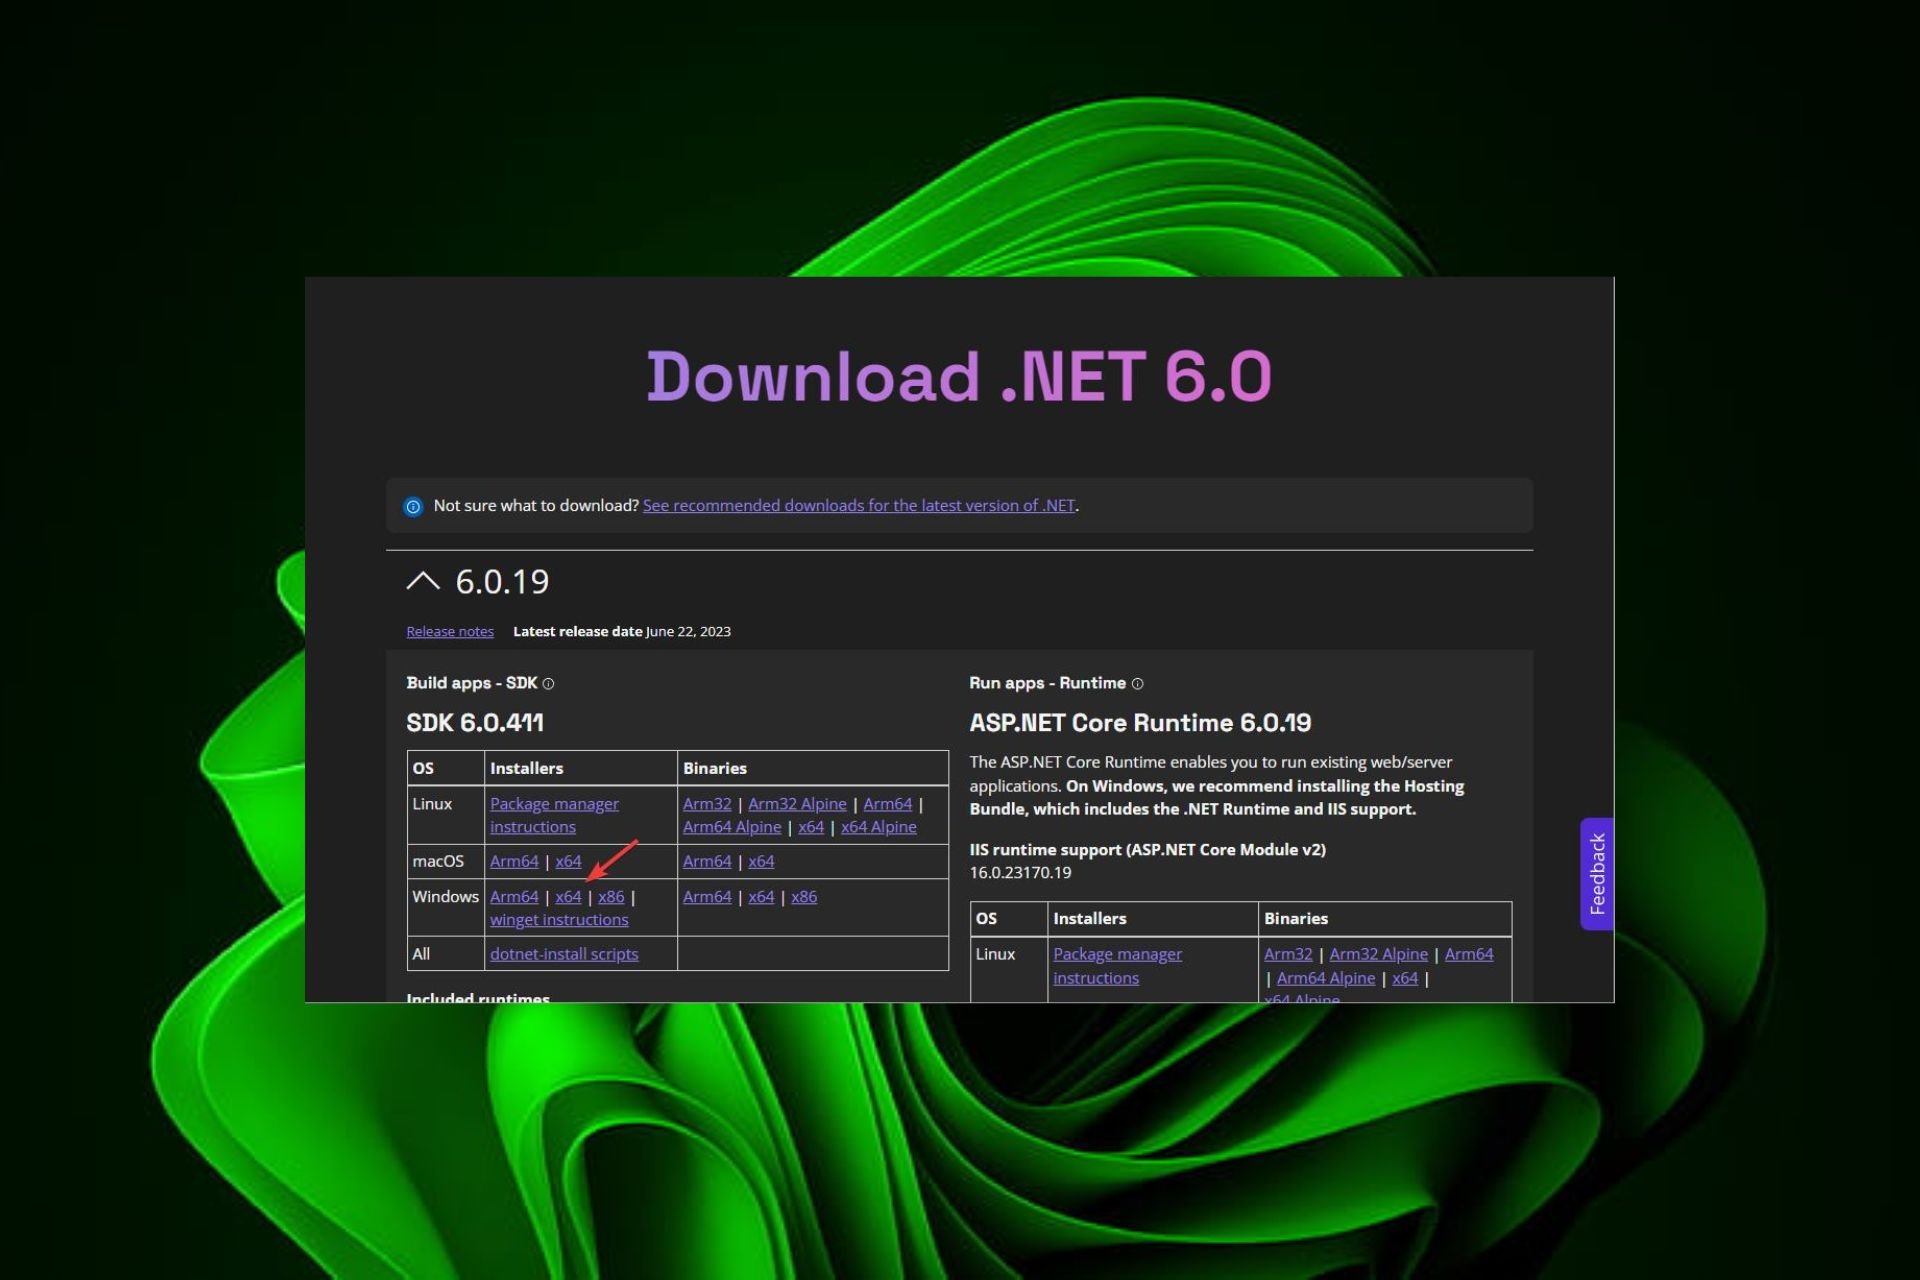
Task: Download SDK Linux x64 binaries
Action: [811, 827]
